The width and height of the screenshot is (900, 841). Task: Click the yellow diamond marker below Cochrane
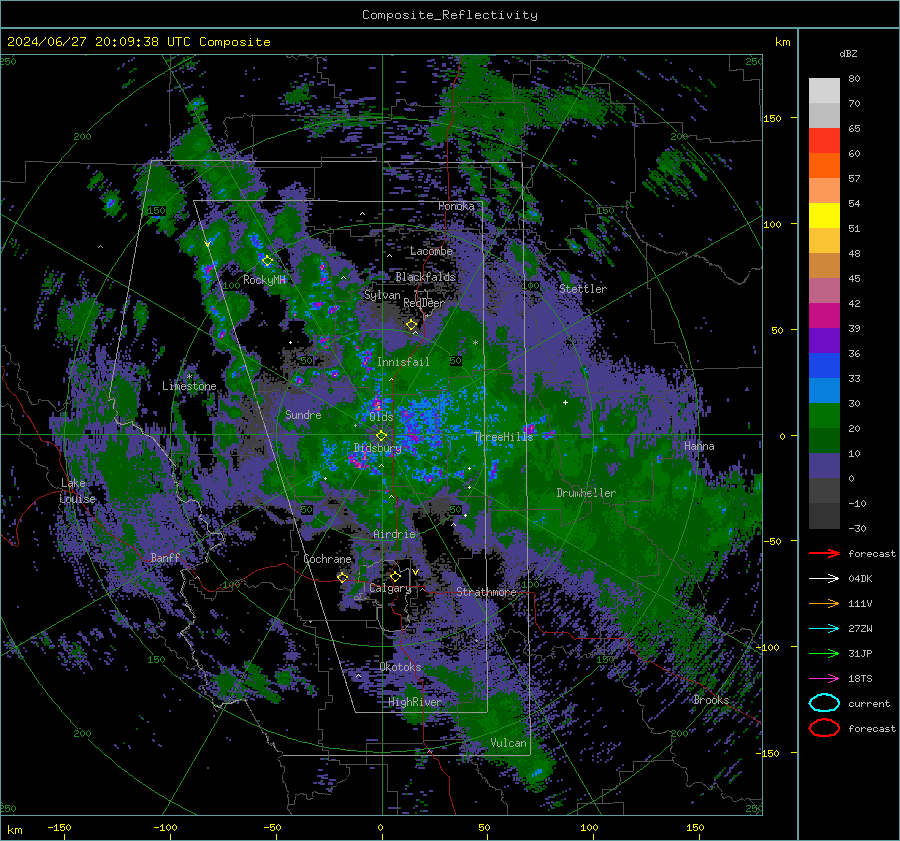pos(343,577)
